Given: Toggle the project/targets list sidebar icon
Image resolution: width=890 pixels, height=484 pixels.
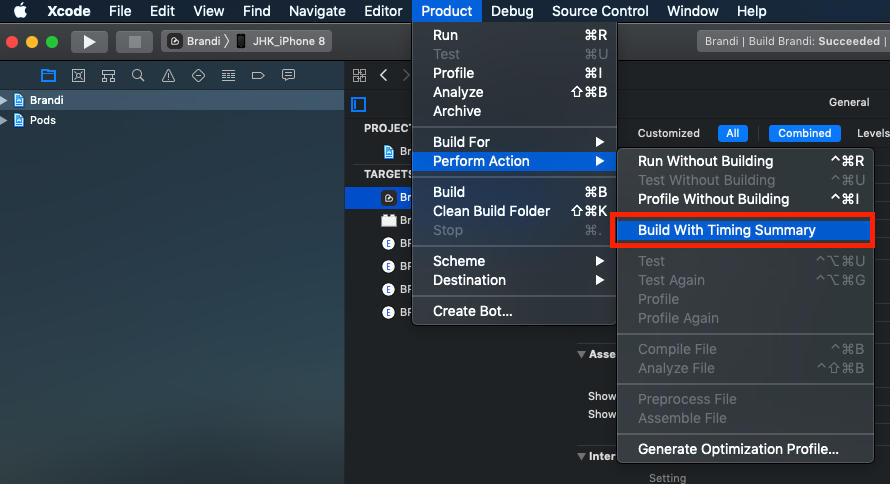Looking at the screenshot, I should pos(359,104).
